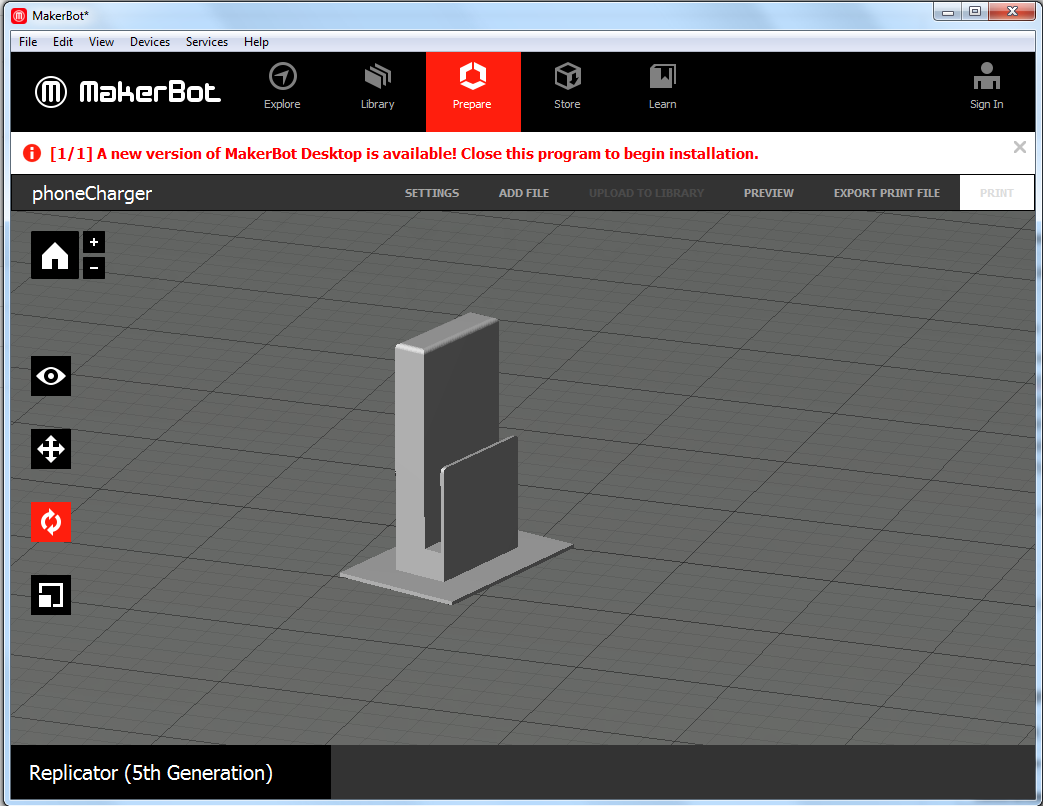Open the Explore section
Screen dimensions: 1043x806
tap(282, 86)
